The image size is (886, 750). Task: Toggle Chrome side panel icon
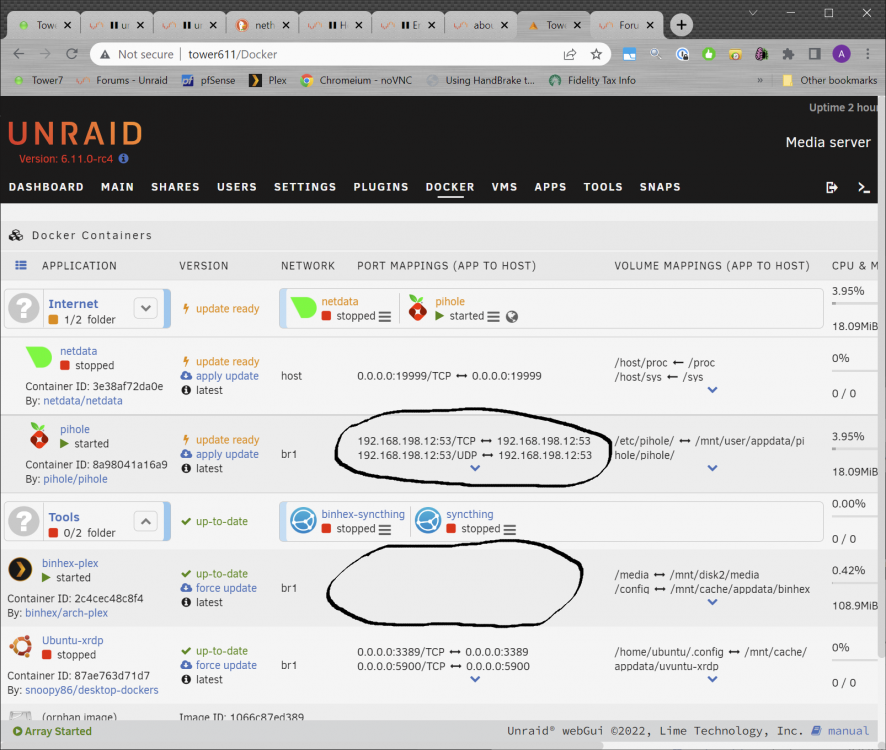814,54
